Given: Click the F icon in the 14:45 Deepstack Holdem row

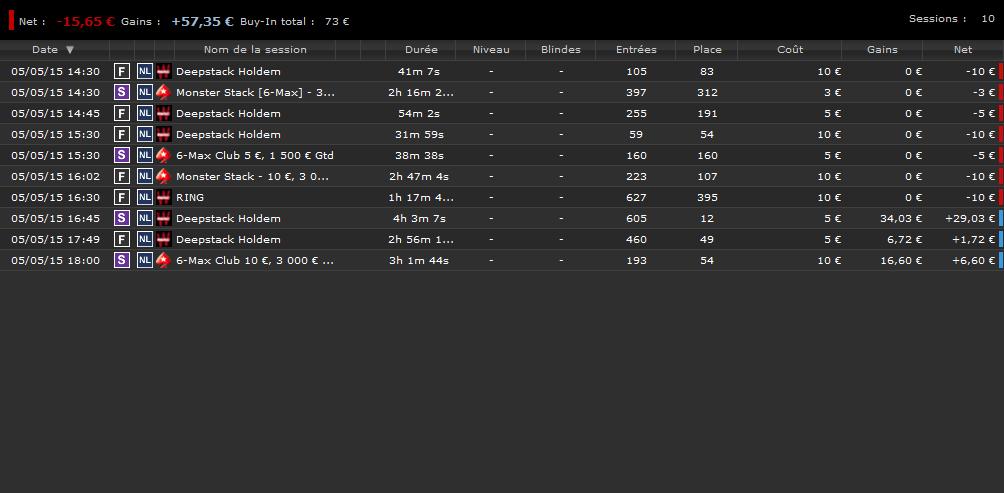Looking at the screenshot, I should (122, 113).
